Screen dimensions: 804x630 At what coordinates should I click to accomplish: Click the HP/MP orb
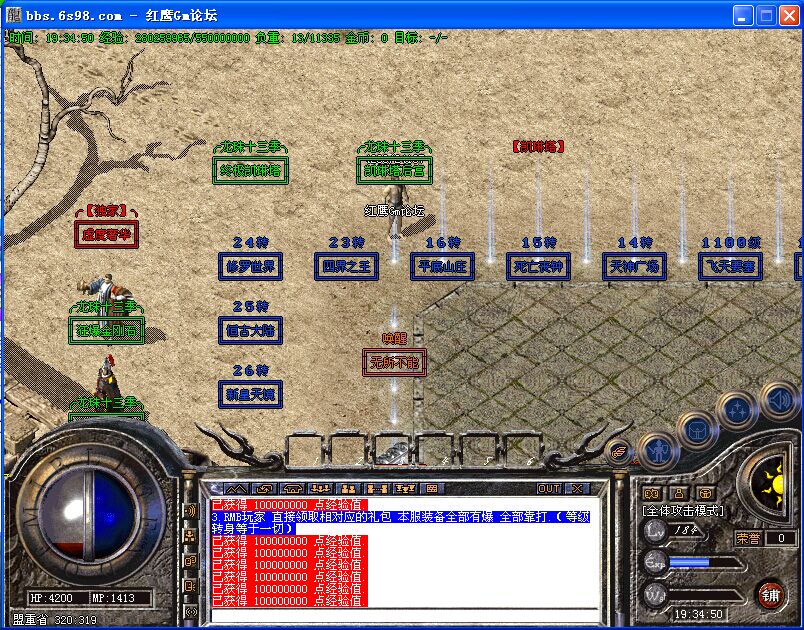(x=88, y=514)
